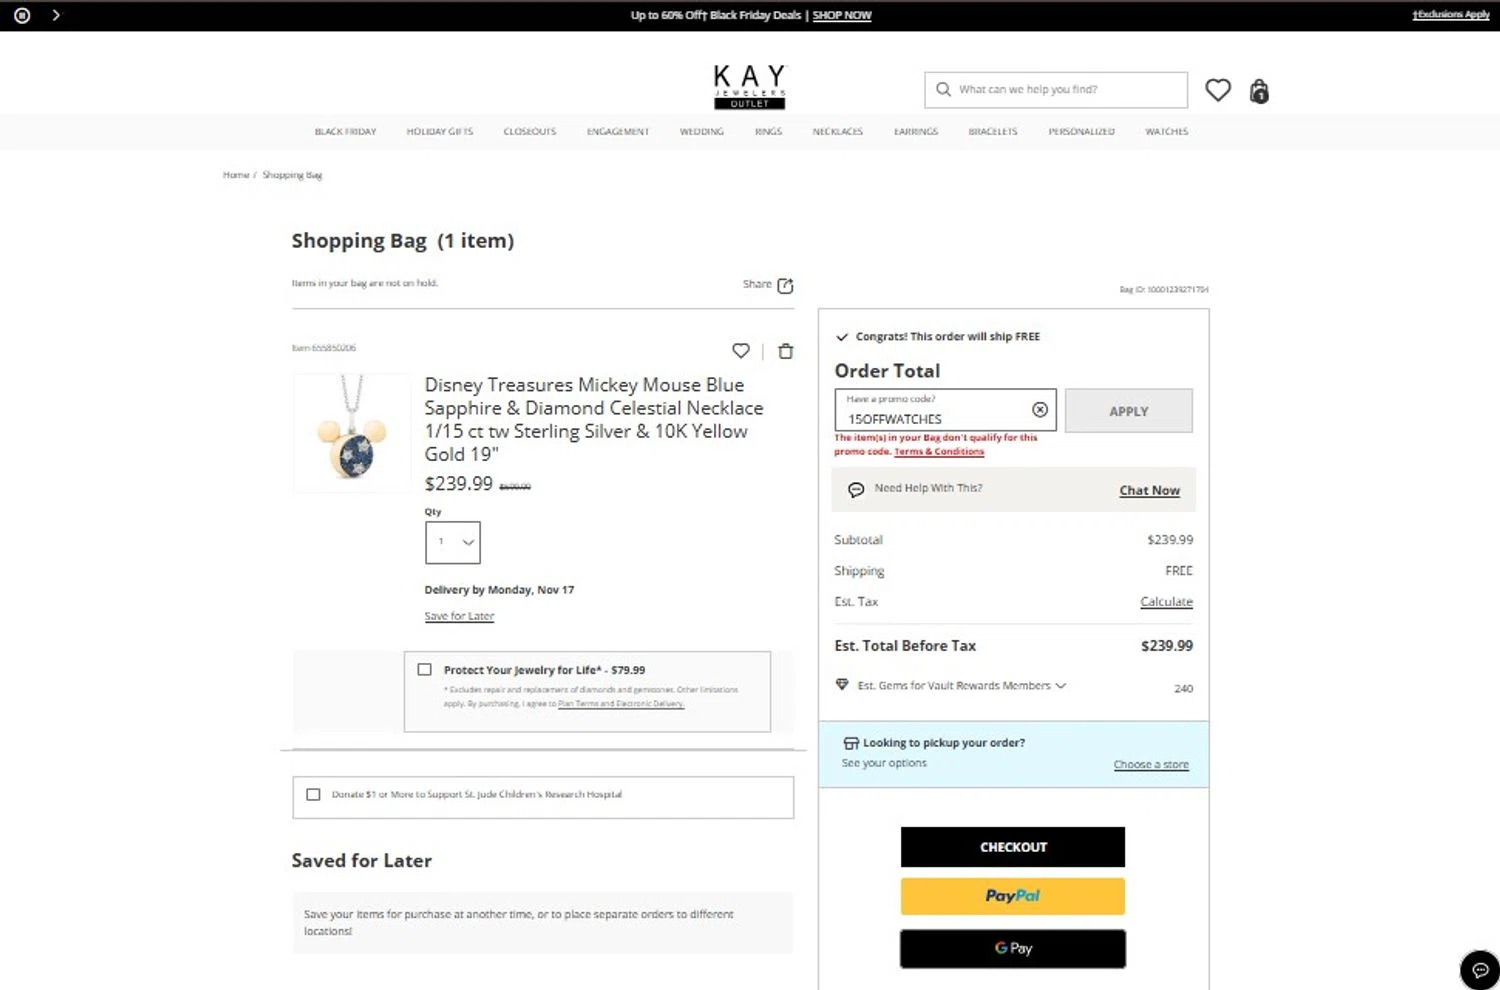The width and height of the screenshot is (1500, 990).
Task: Click the Need Help chat bubble icon
Action: (x=856, y=489)
